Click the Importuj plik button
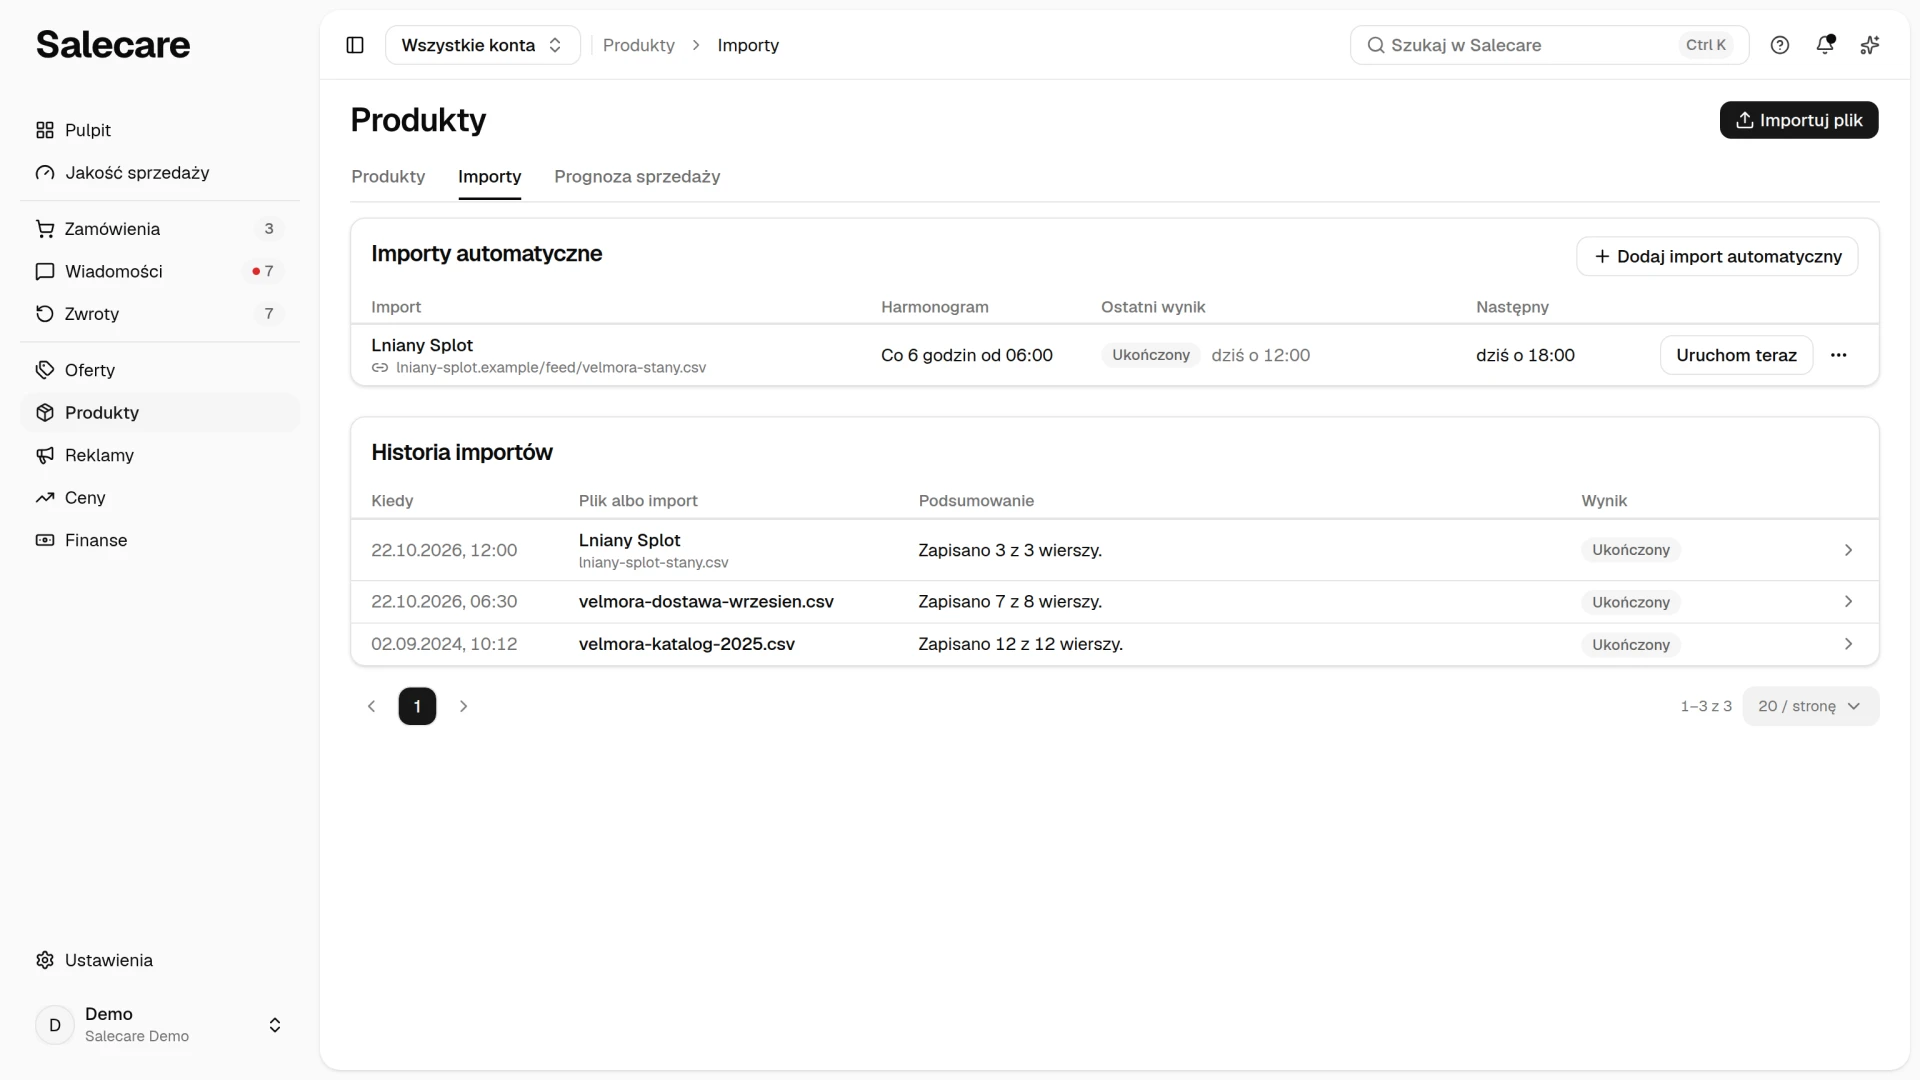 [1798, 120]
